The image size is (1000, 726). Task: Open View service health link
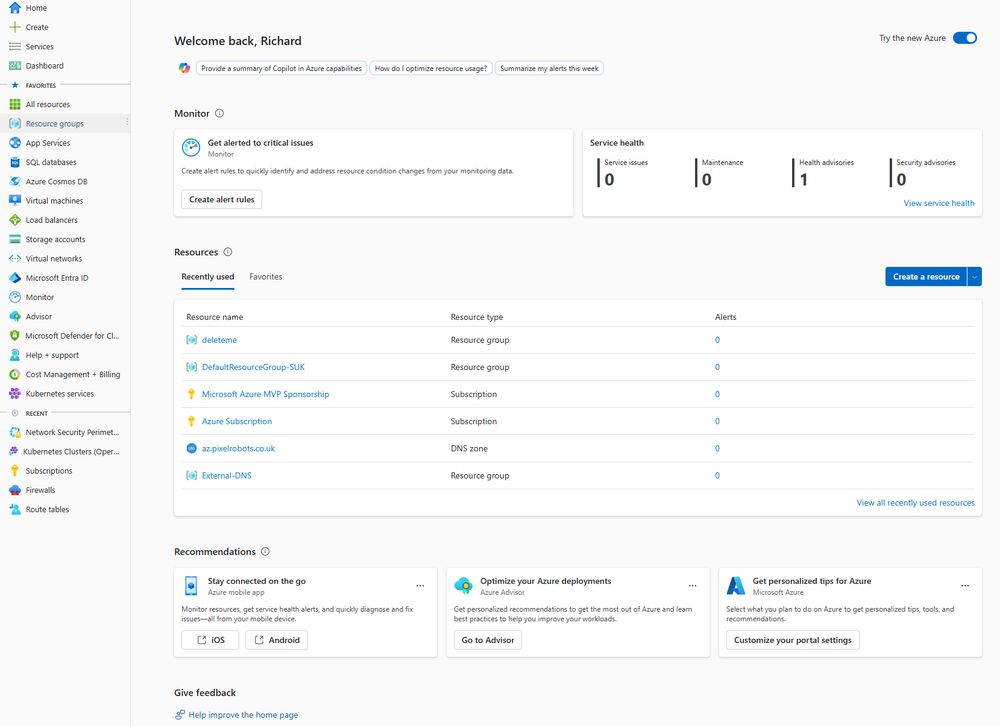(x=939, y=203)
